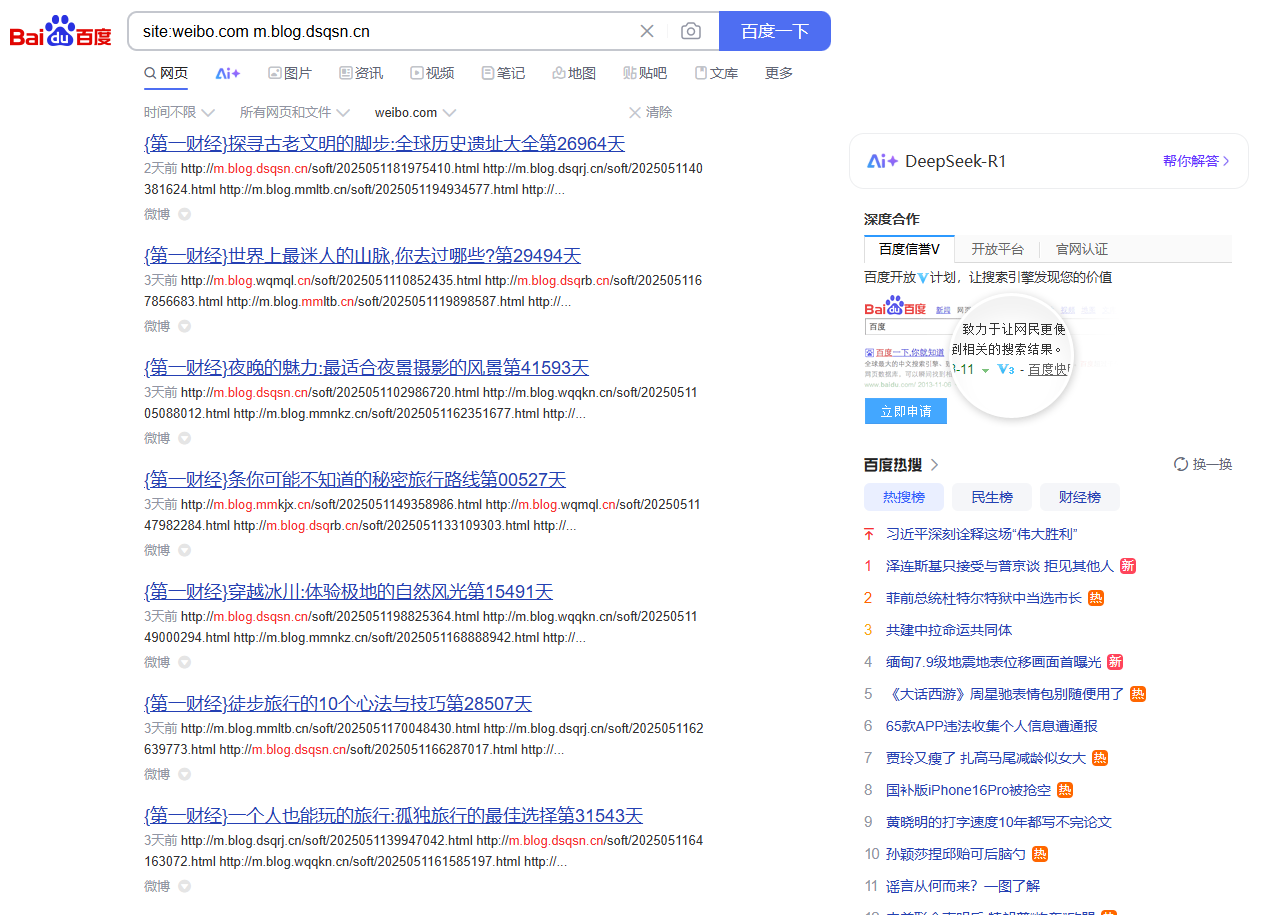Open hot topic 泽连斯基只接受与普京谈
The height and width of the screenshot is (915, 1264).
click(x=999, y=566)
